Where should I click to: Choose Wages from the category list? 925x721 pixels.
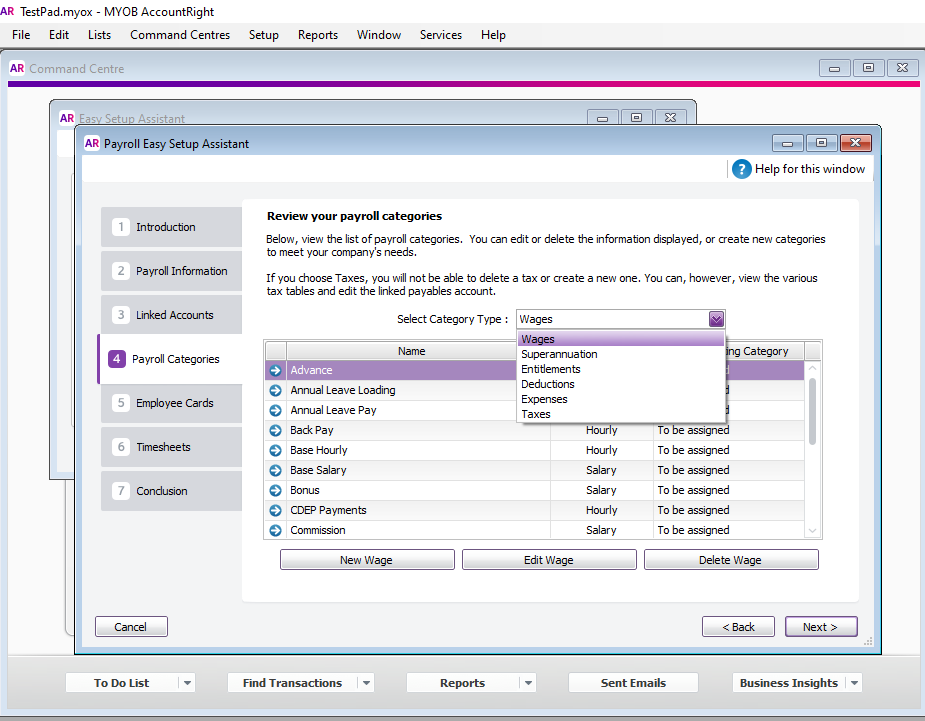click(x=621, y=339)
